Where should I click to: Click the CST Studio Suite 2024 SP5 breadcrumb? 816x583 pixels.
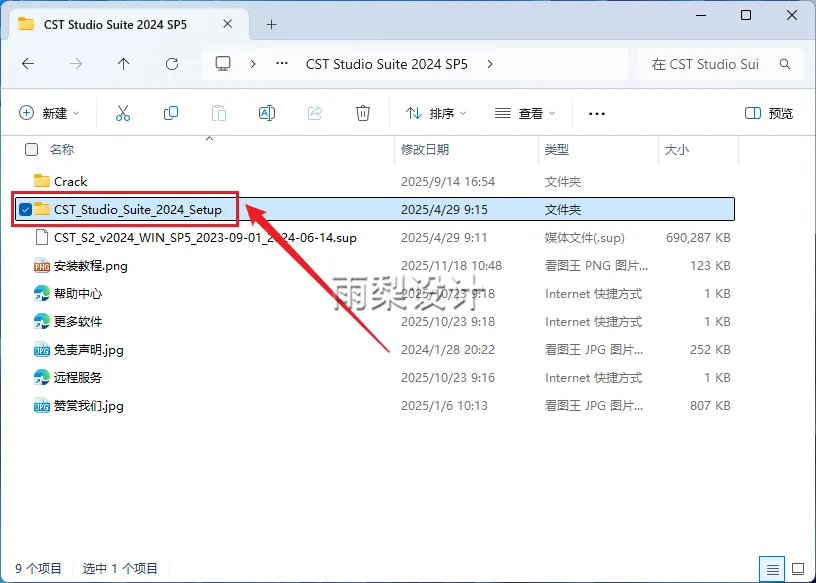click(387, 64)
